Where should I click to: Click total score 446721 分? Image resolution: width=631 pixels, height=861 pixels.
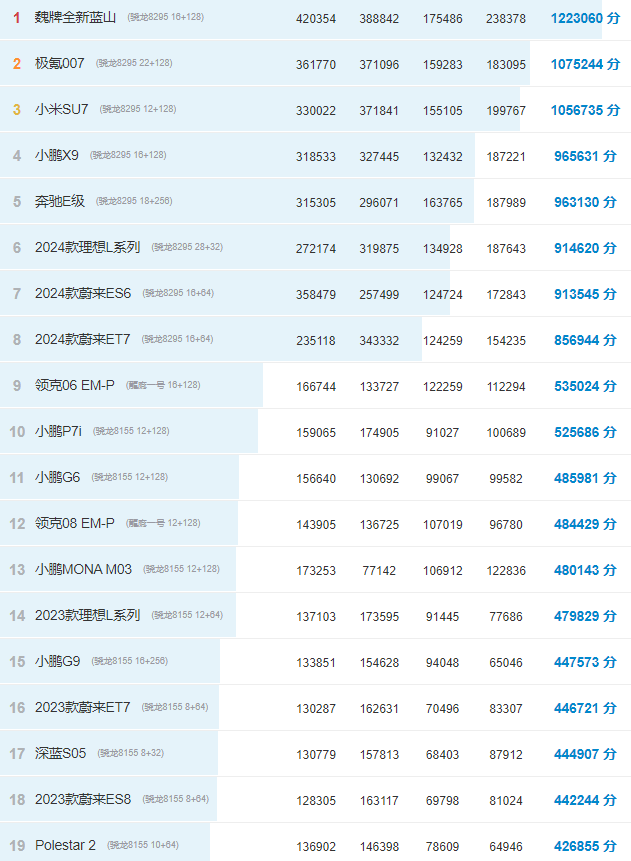pyautogui.click(x=585, y=708)
